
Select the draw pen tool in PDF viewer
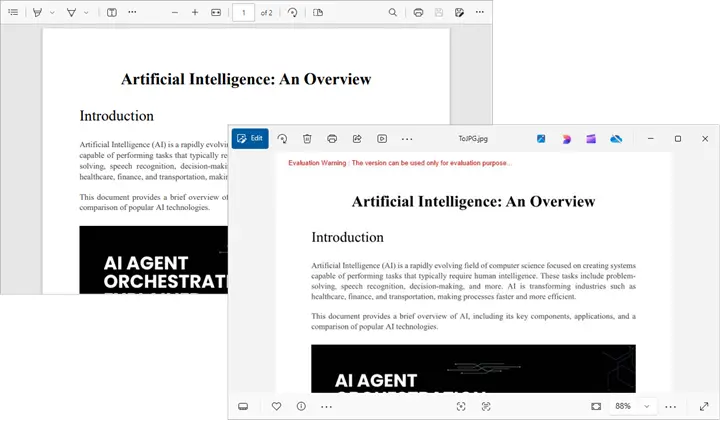(x=71, y=12)
